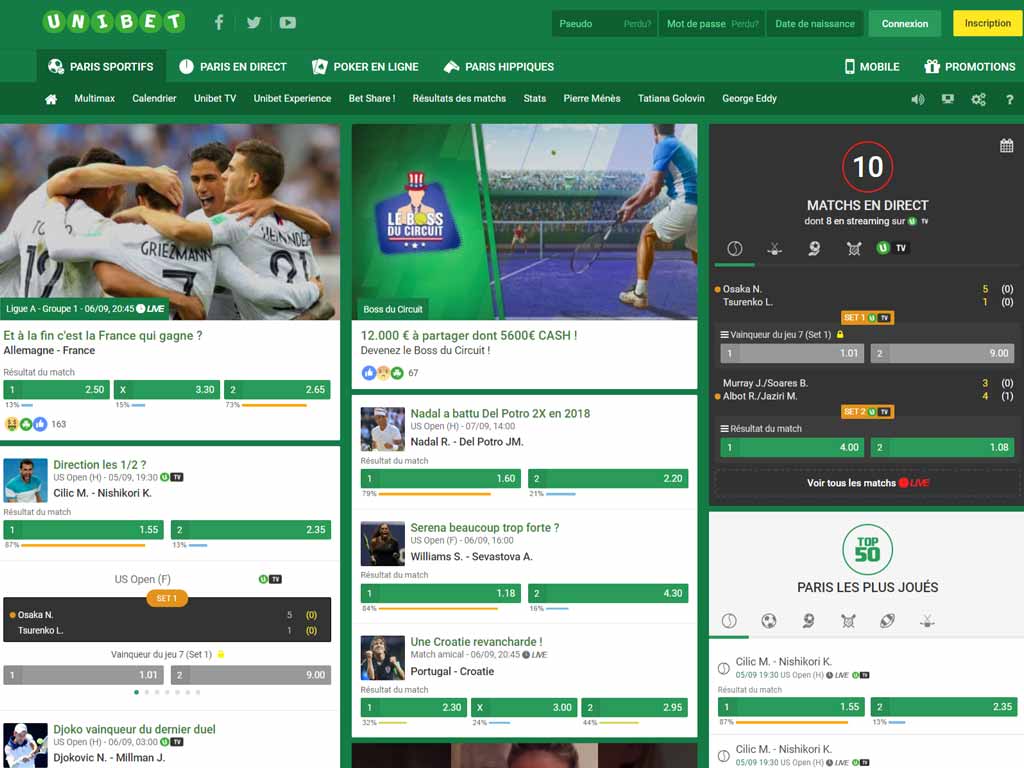The width and height of the screenshot is (1024, 768).
Task: Open Unibet Facebook page icon
Action: (219, 23)
